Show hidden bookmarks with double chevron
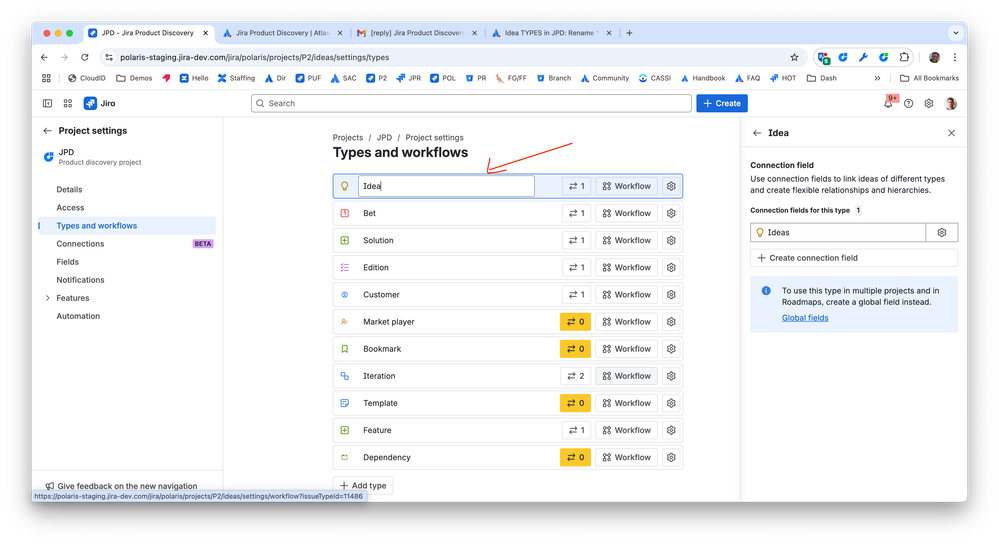 tap(877, 78)
